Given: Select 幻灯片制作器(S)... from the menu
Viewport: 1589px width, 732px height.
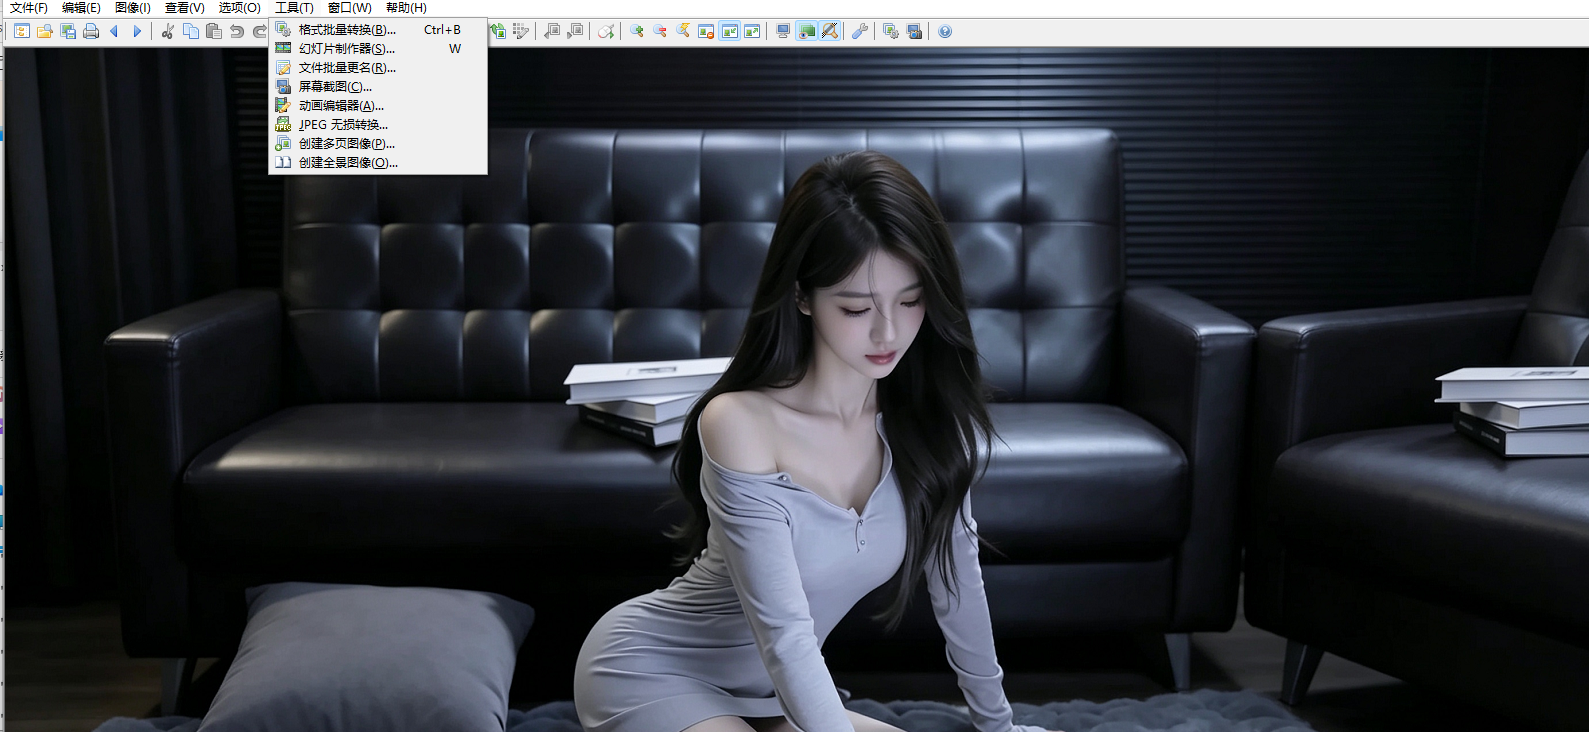Looking at the screenshot, I should (378, 49).
